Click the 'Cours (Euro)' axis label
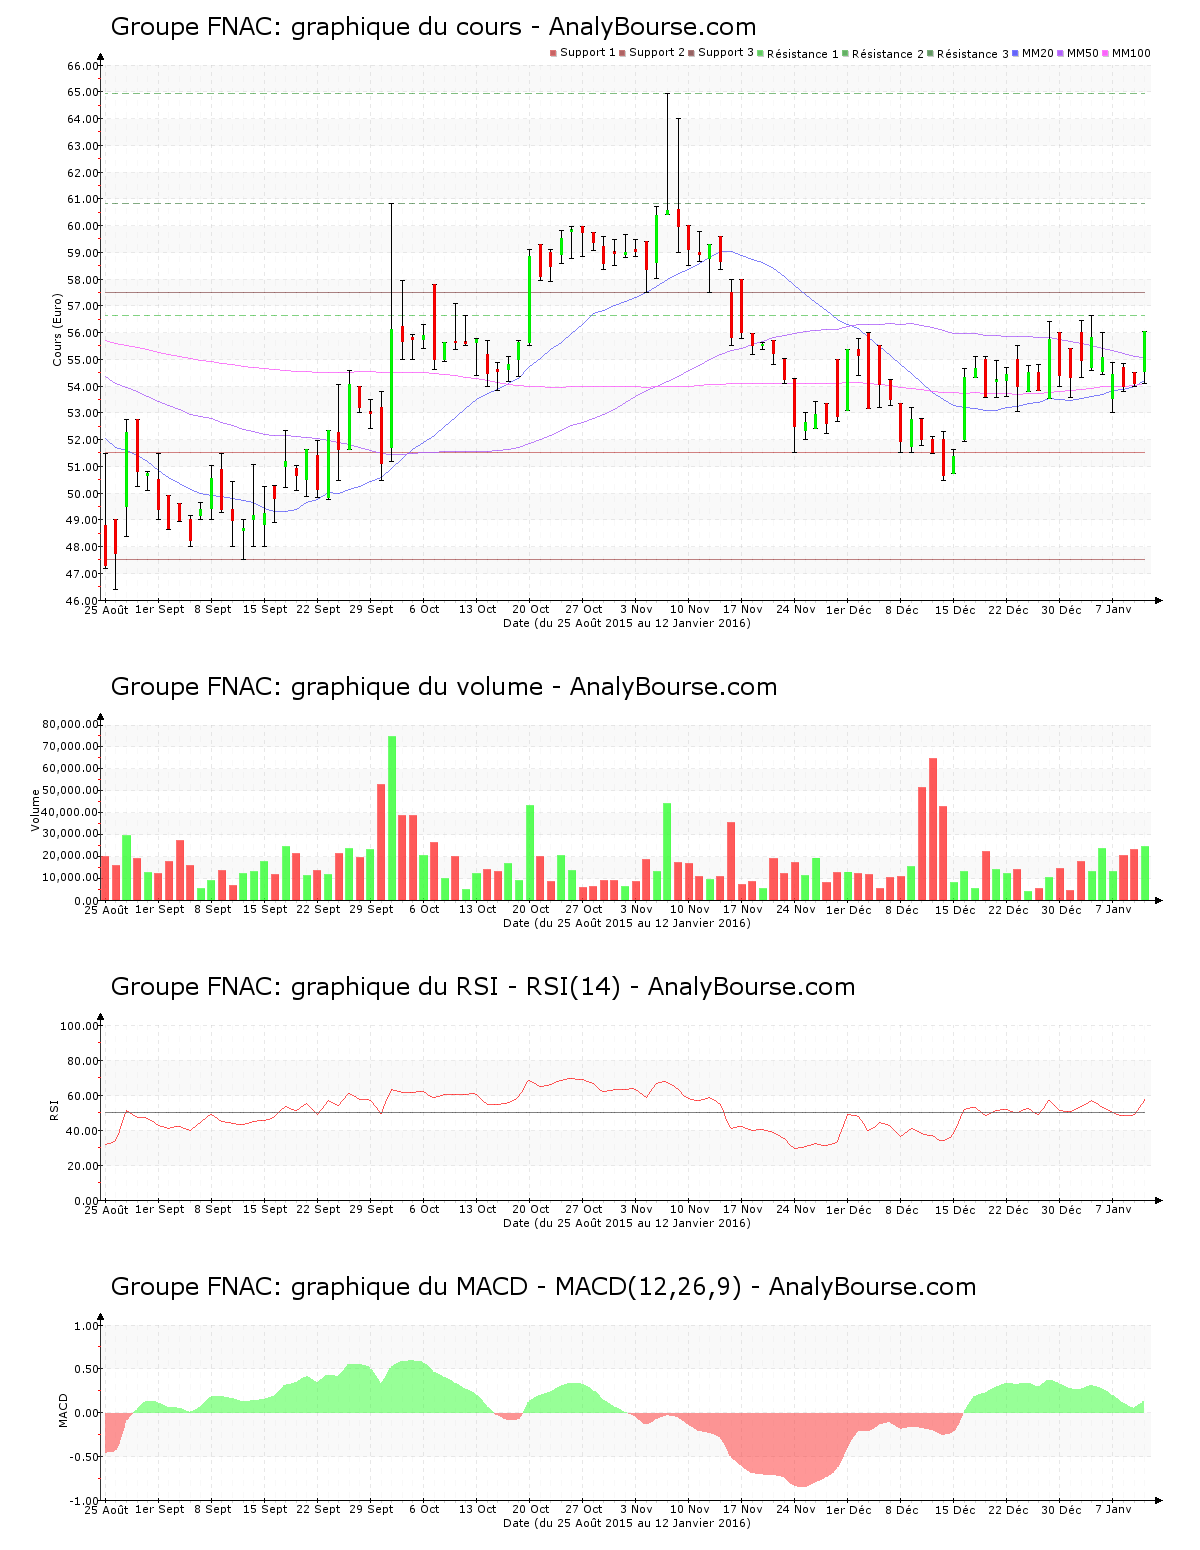This screenshot has width=1200, height=1550. coord(58,330)
